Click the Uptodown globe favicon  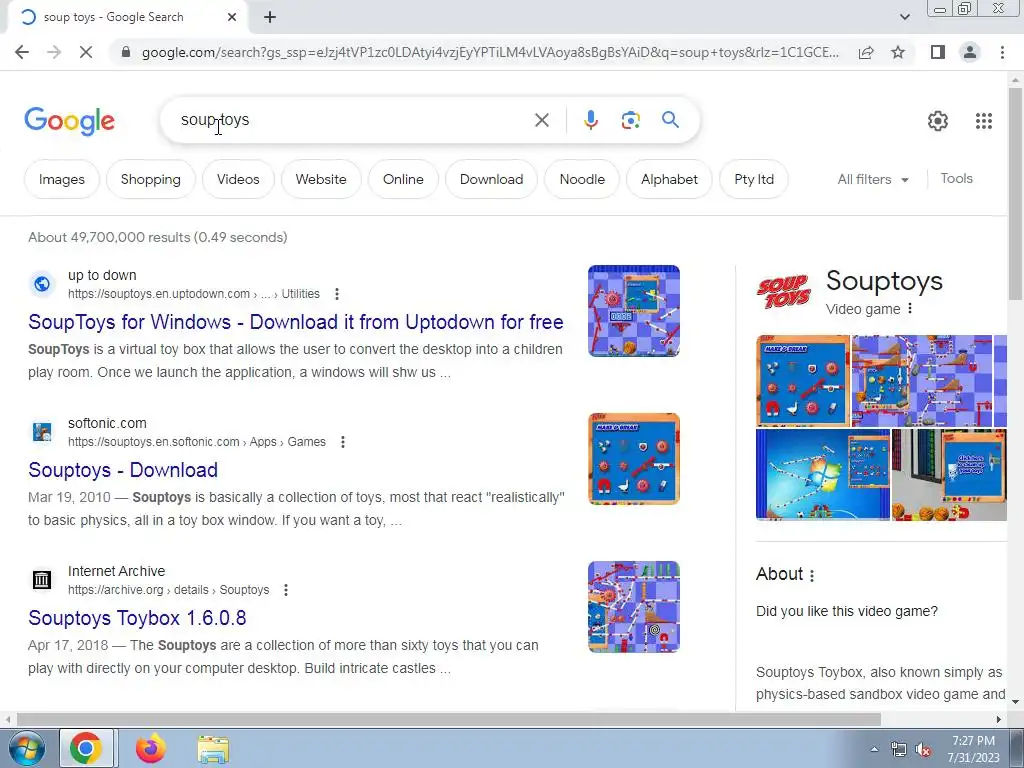point(42,284)
